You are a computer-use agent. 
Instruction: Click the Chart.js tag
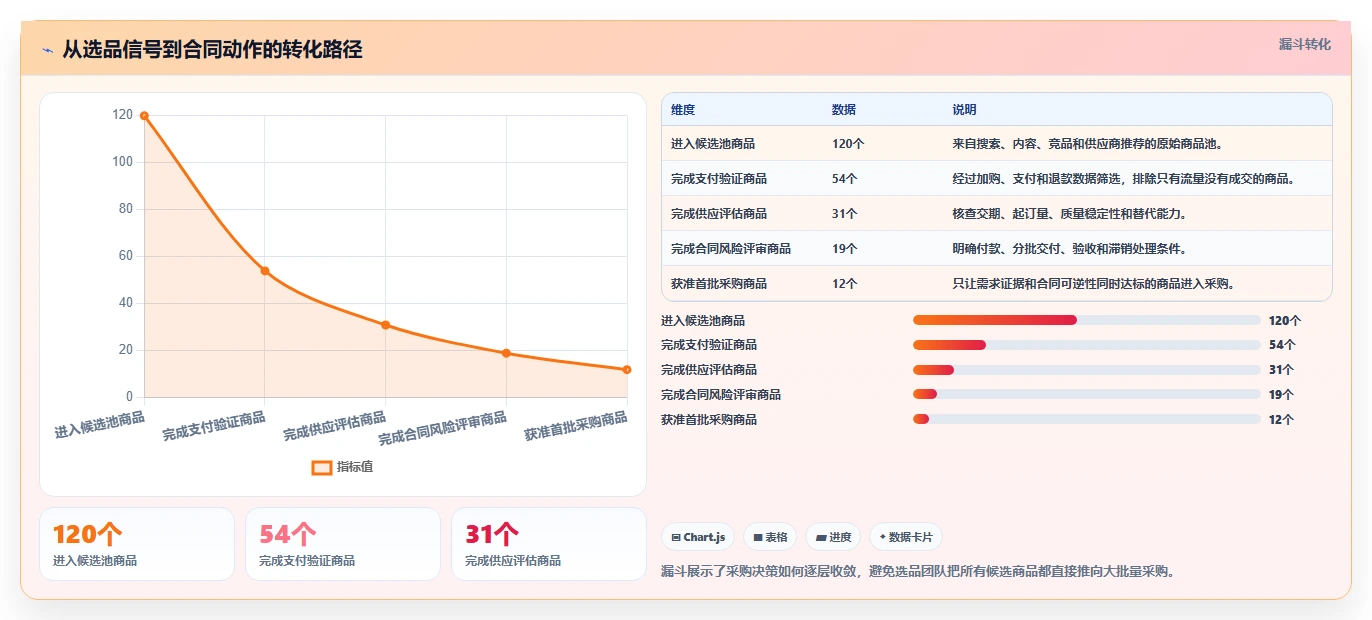pyautogui.click(x=698, y=537)
